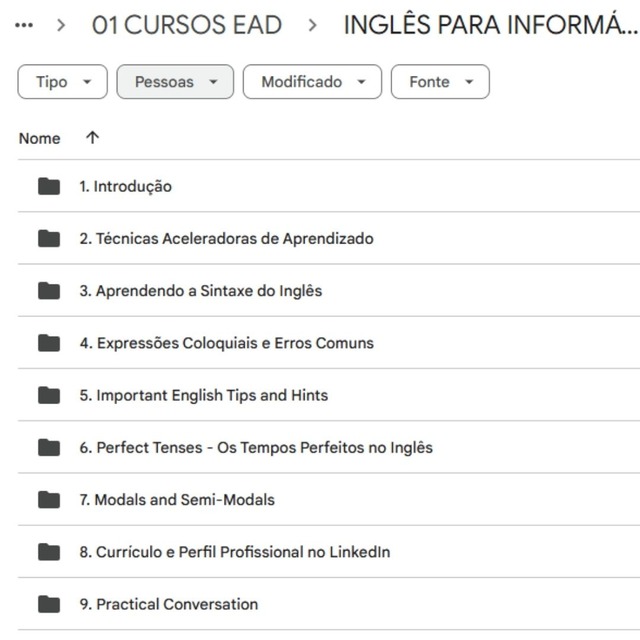Show hidden breadcrumb folders via ellipsis

[26, 26]
